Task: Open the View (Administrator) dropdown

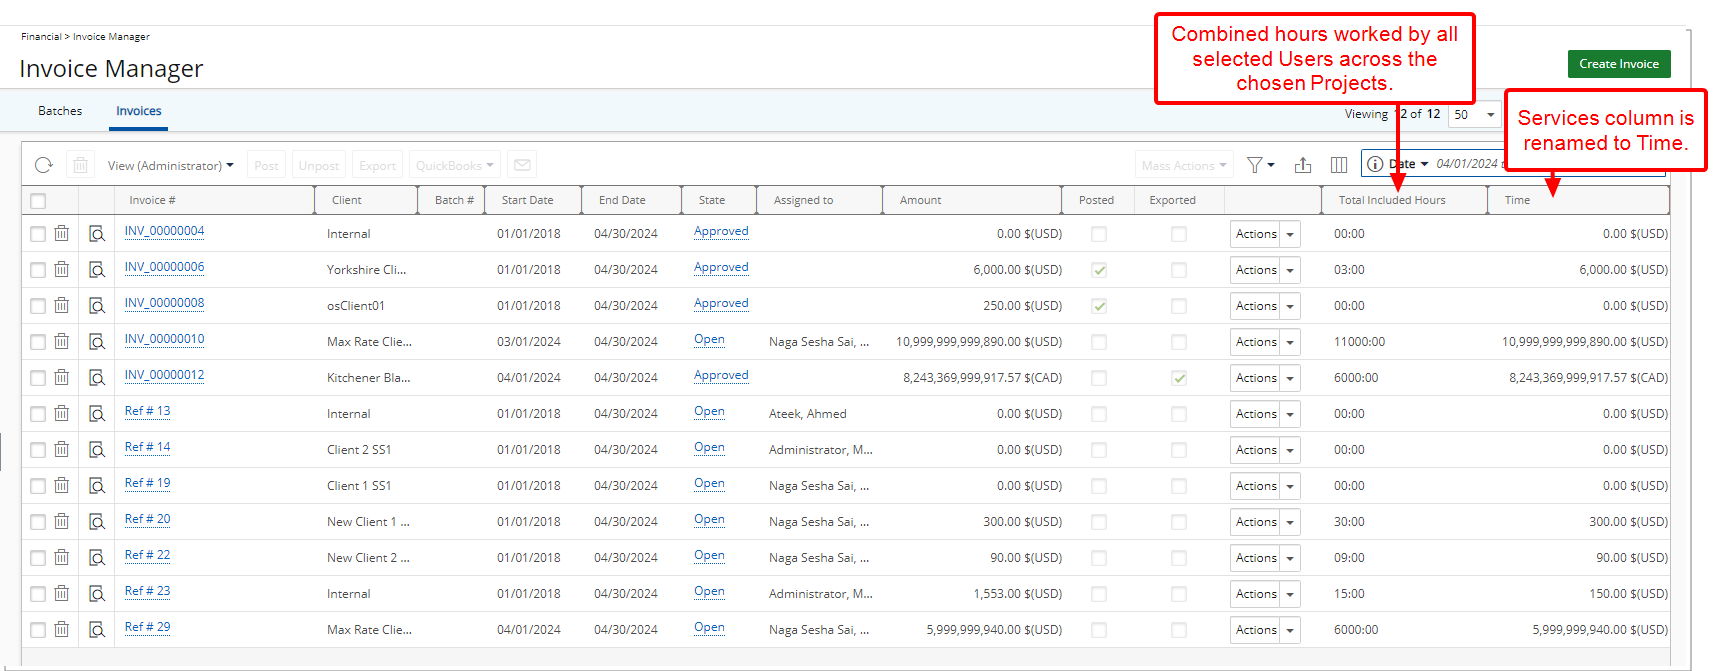Action: (x=171, y=165)
